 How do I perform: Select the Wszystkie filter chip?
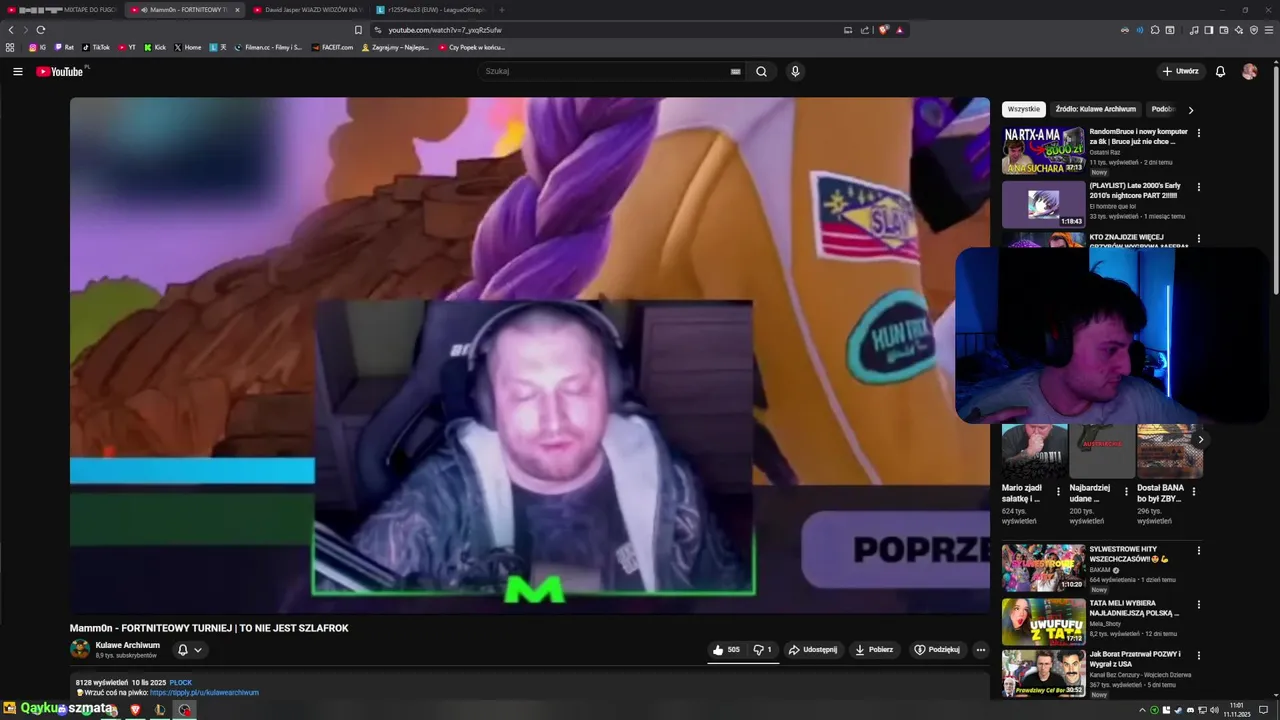coord(1023,109)
